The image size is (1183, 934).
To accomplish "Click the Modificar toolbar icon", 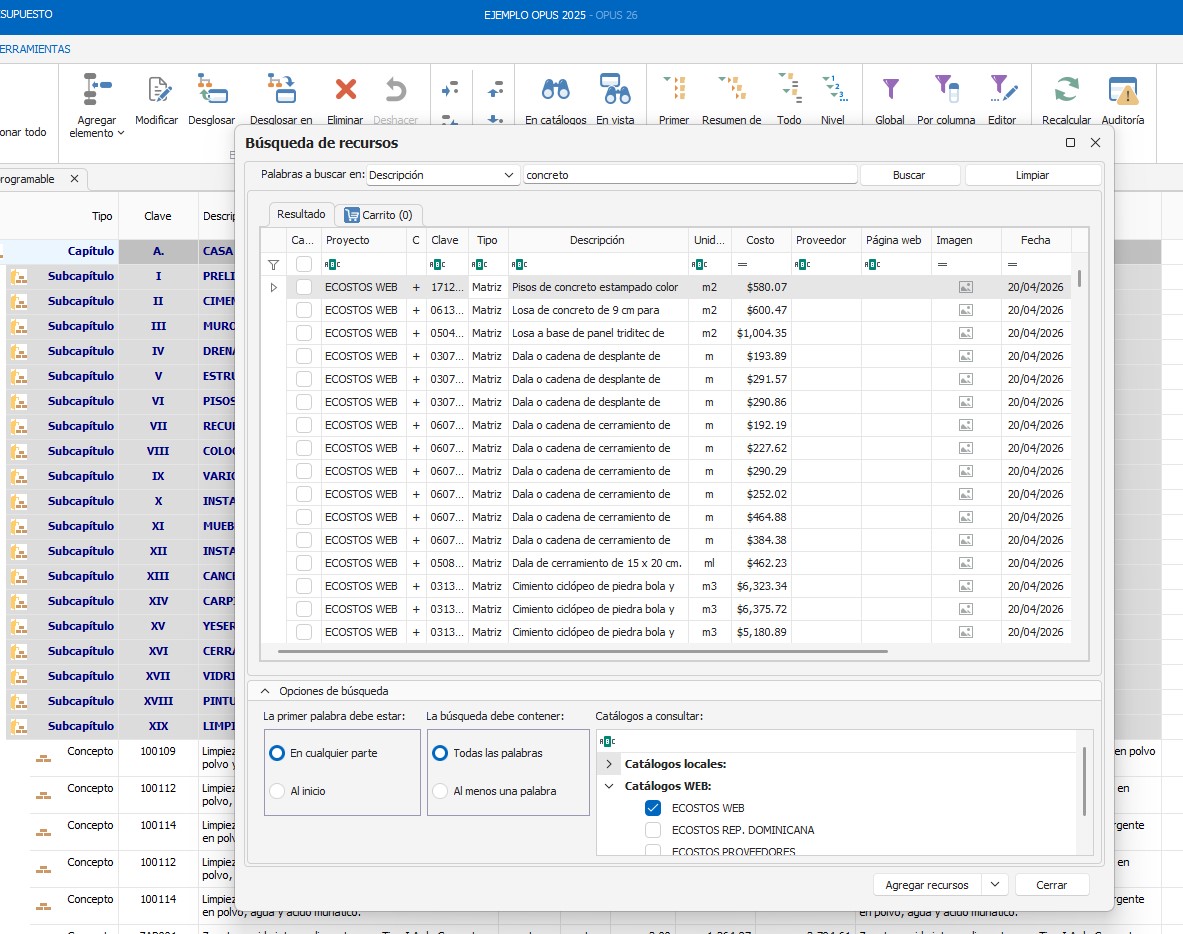I will coord(158,90).
